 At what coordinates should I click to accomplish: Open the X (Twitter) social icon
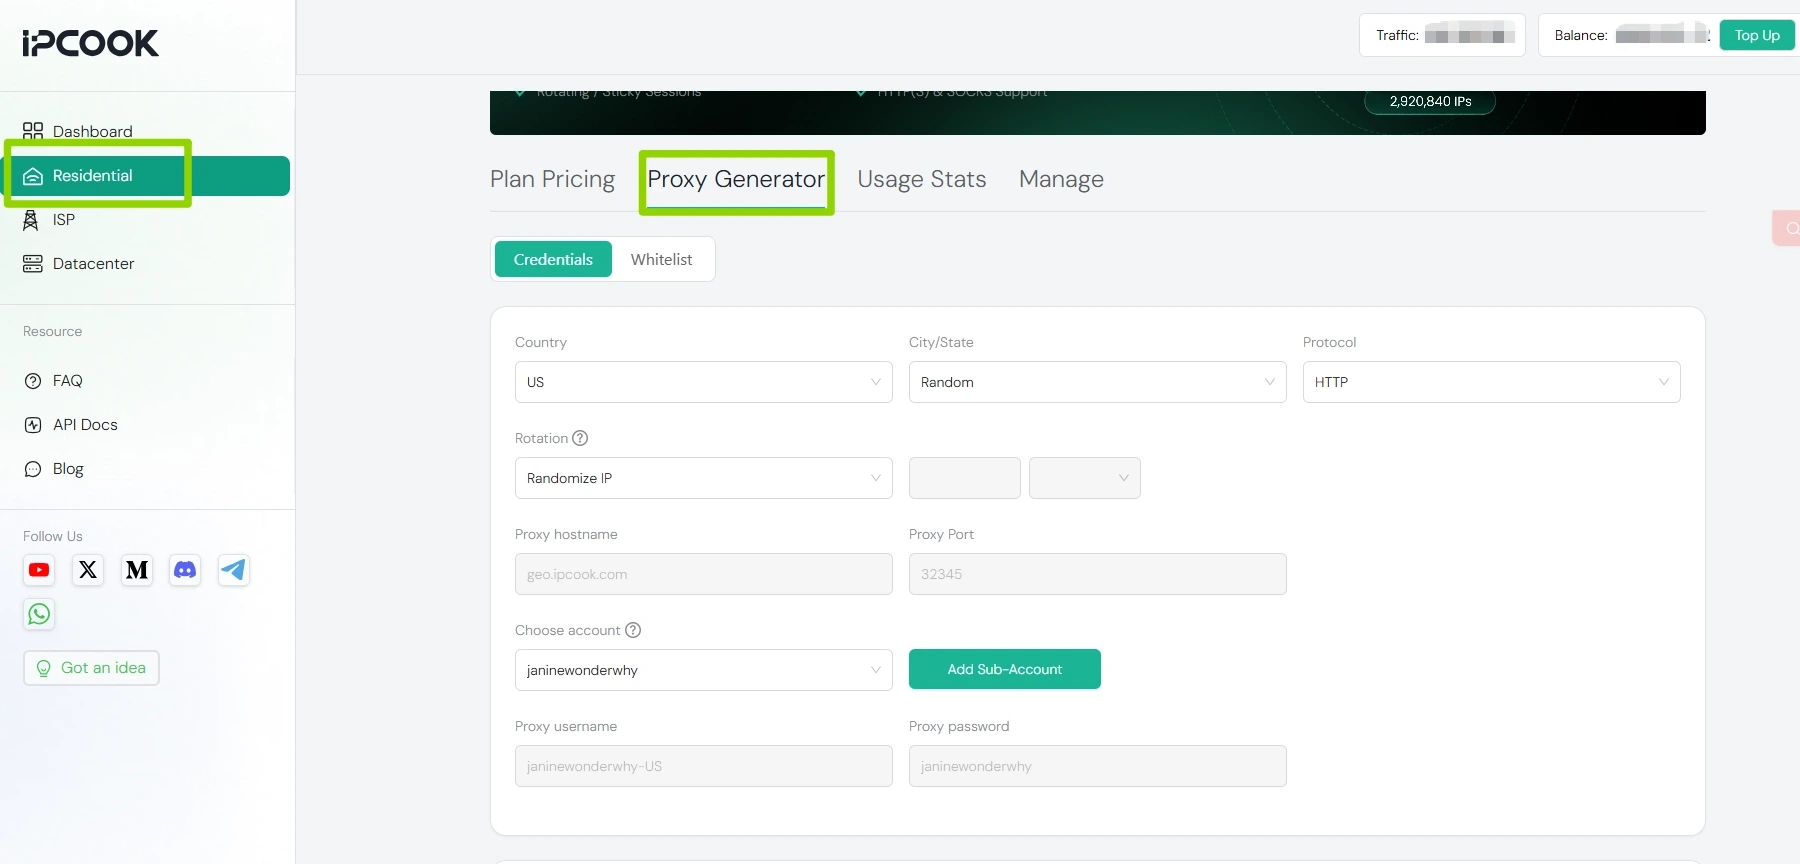pos(88,570)
